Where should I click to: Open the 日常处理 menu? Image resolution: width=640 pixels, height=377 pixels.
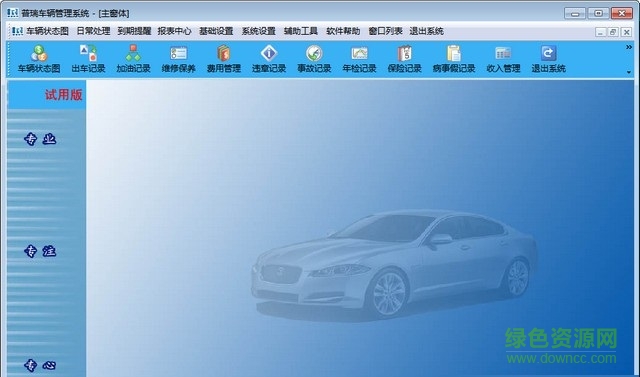(93, 31)
